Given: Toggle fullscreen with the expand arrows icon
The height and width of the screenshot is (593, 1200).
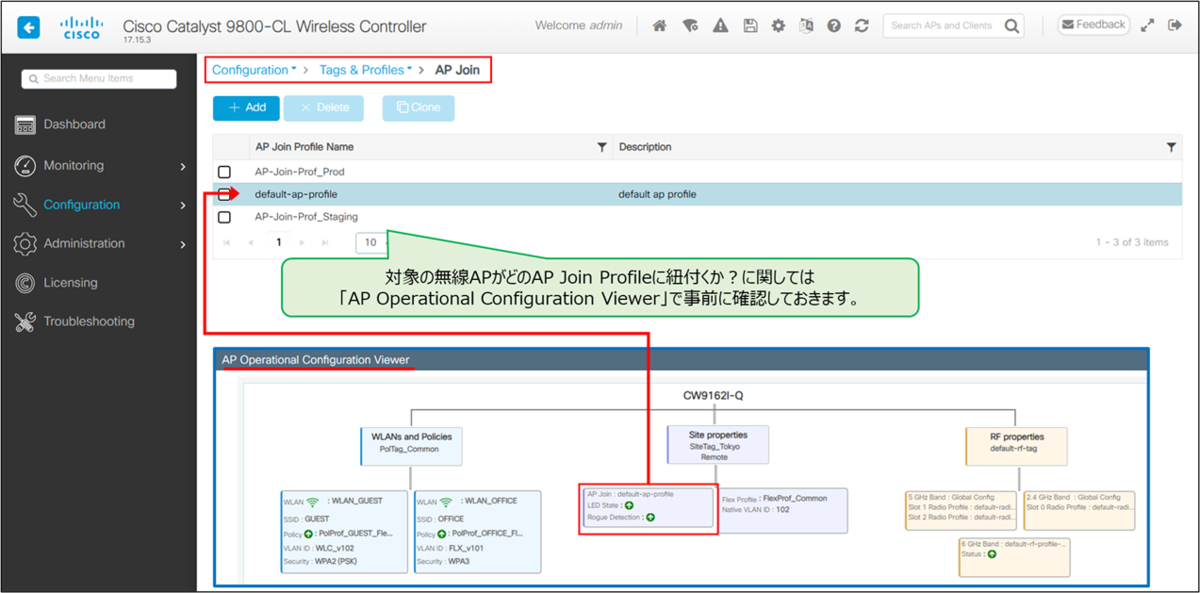Looking at the screenshot, I should [1147, 26].
